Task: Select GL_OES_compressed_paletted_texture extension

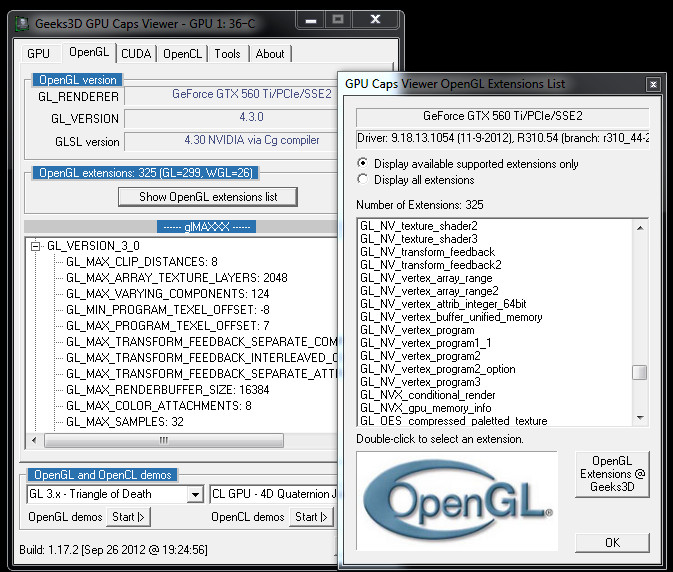Action: coord(454,421)
